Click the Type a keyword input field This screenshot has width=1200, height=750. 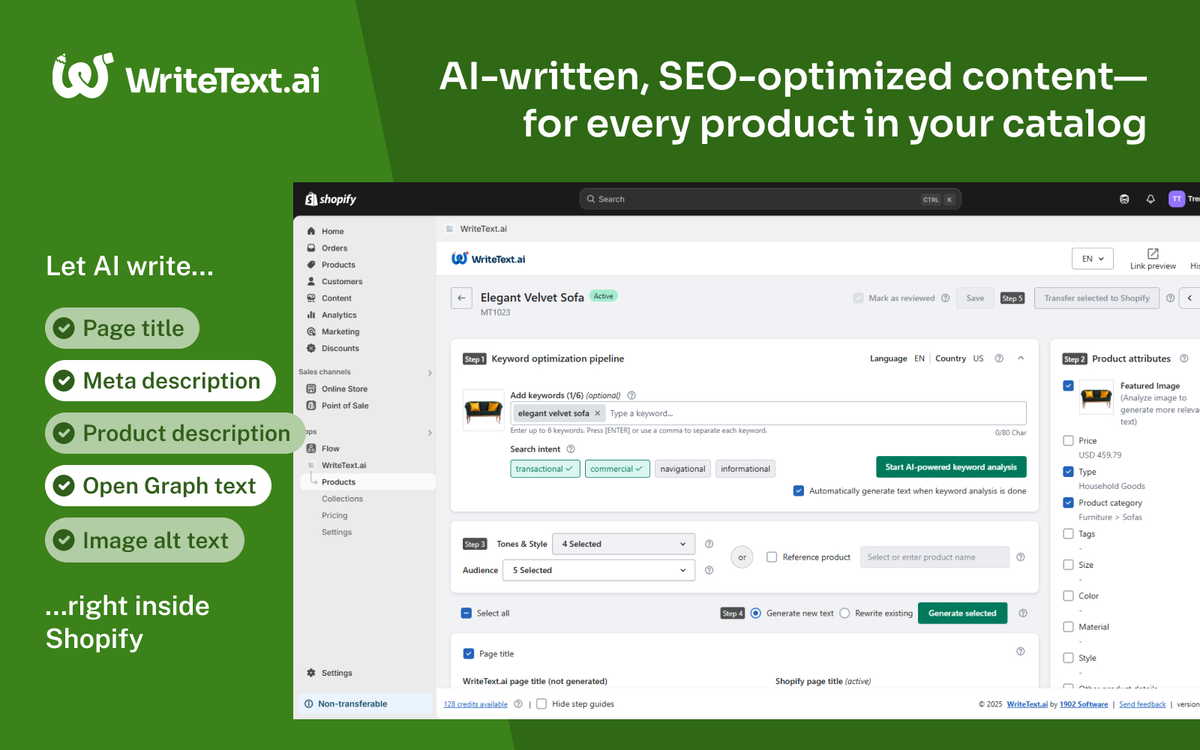point(810,413)
